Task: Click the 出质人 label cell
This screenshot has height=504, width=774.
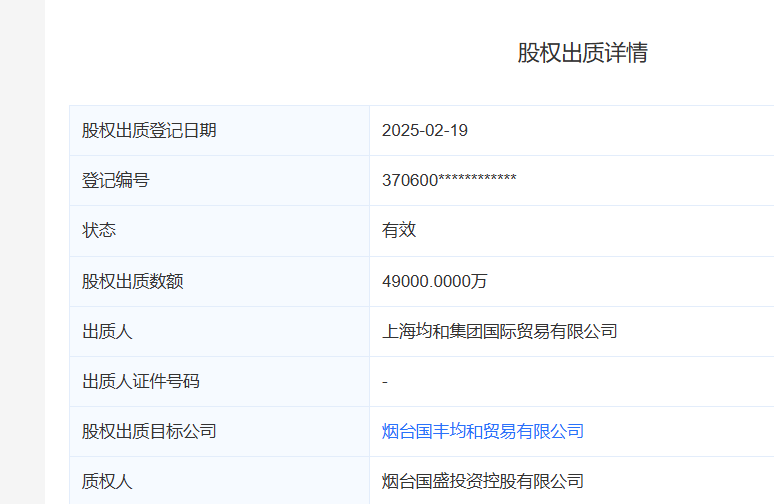Action: pyautogui.click(x=220, y=331)
